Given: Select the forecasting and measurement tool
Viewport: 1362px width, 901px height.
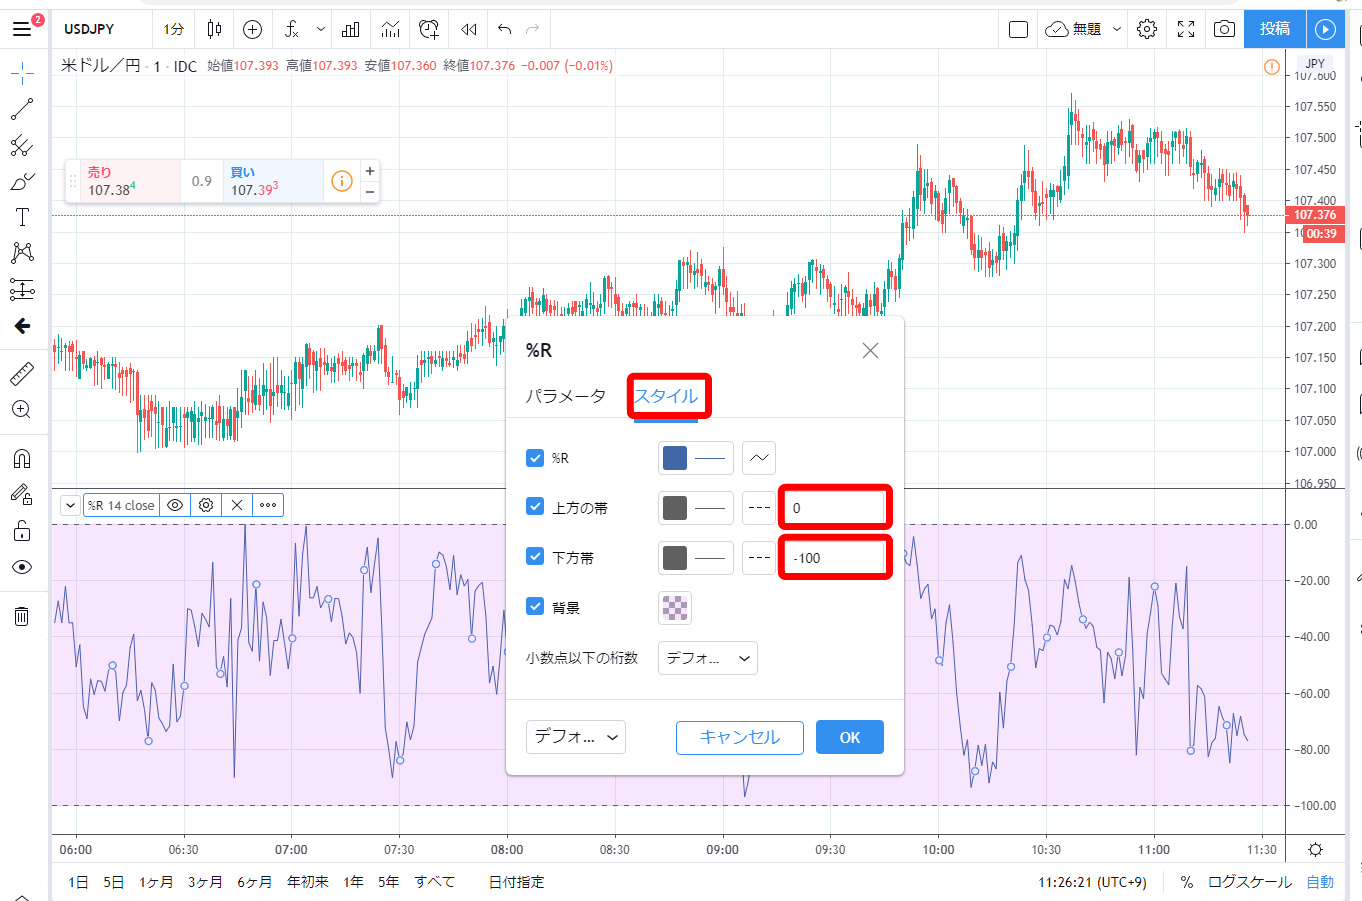Looking at the screenshot, I should pyautogui.click(x=22, y=290).
